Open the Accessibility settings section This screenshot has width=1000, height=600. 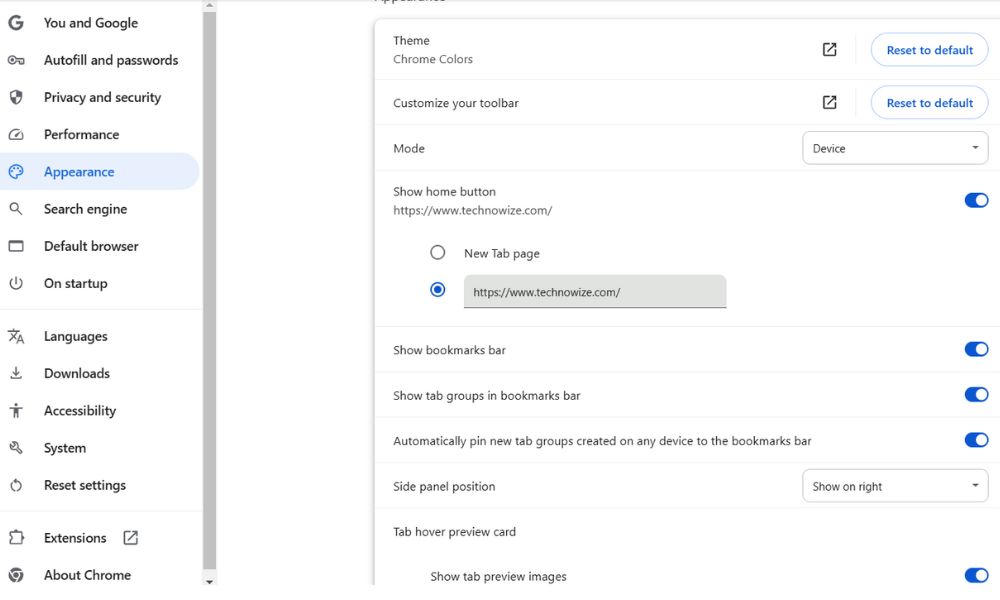(80, 411)
